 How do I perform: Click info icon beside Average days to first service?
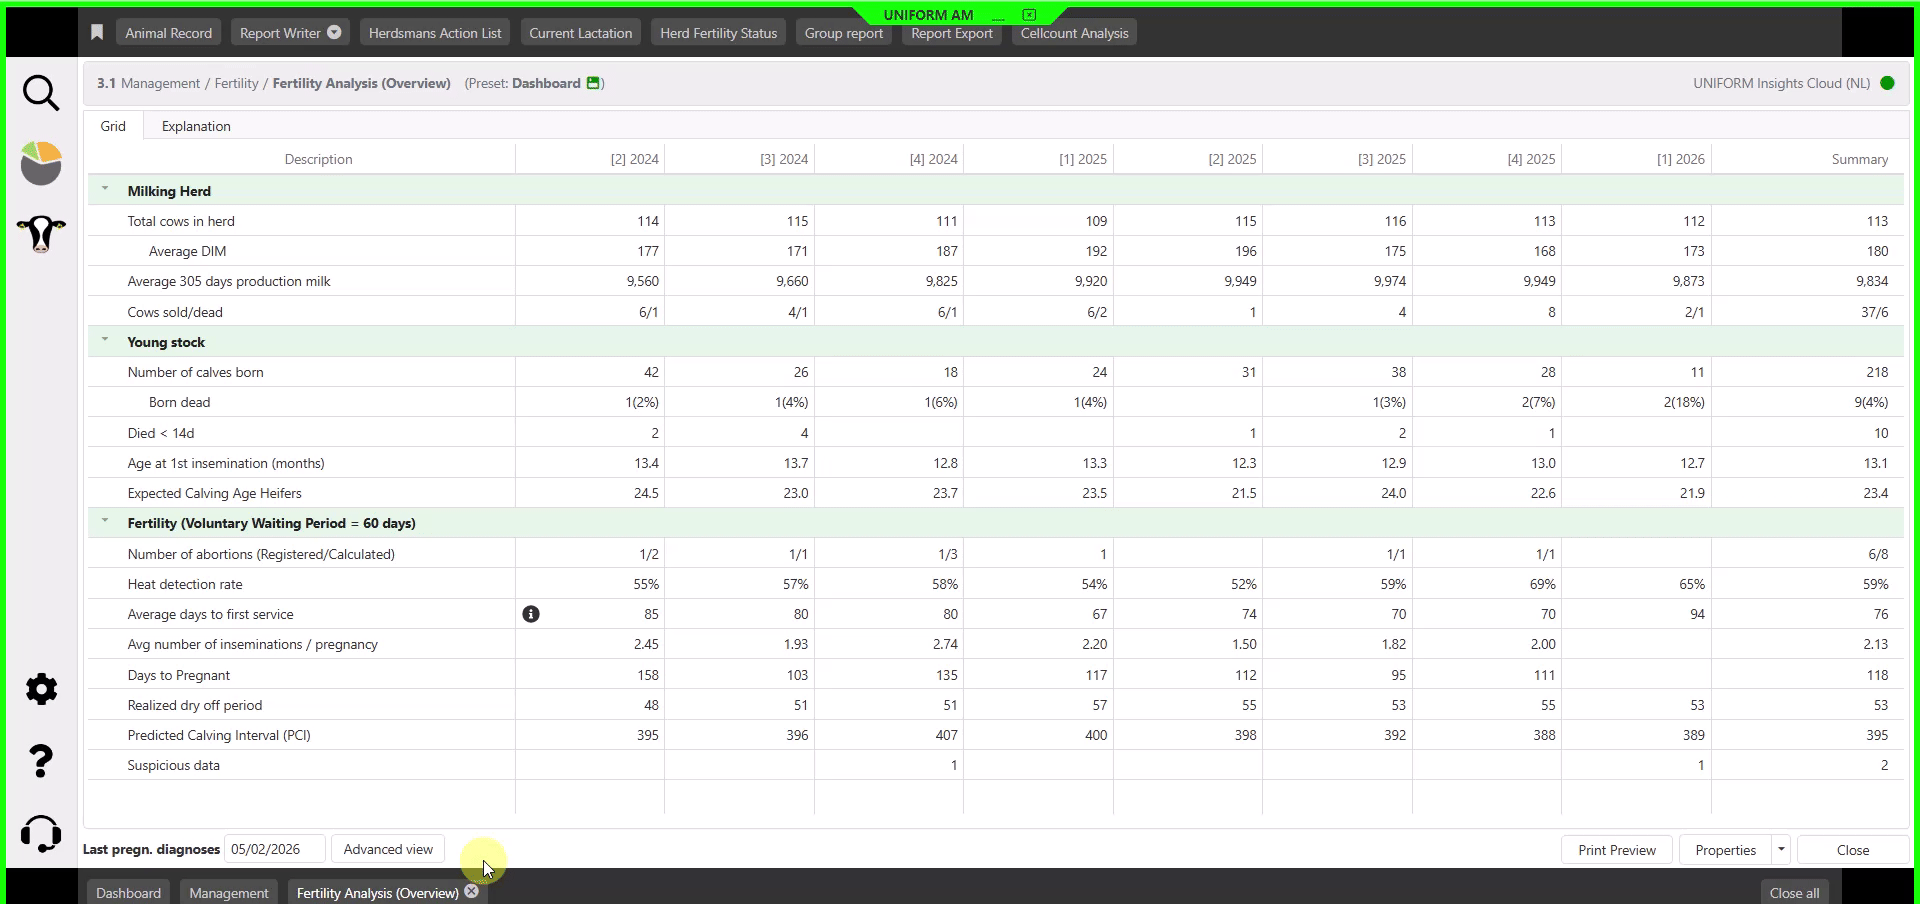531,614
